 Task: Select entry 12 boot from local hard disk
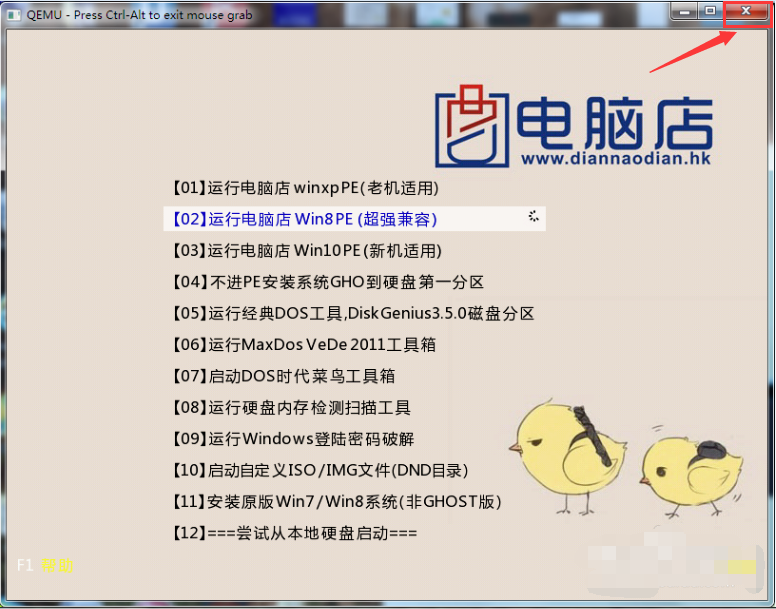tap(295, 533)
